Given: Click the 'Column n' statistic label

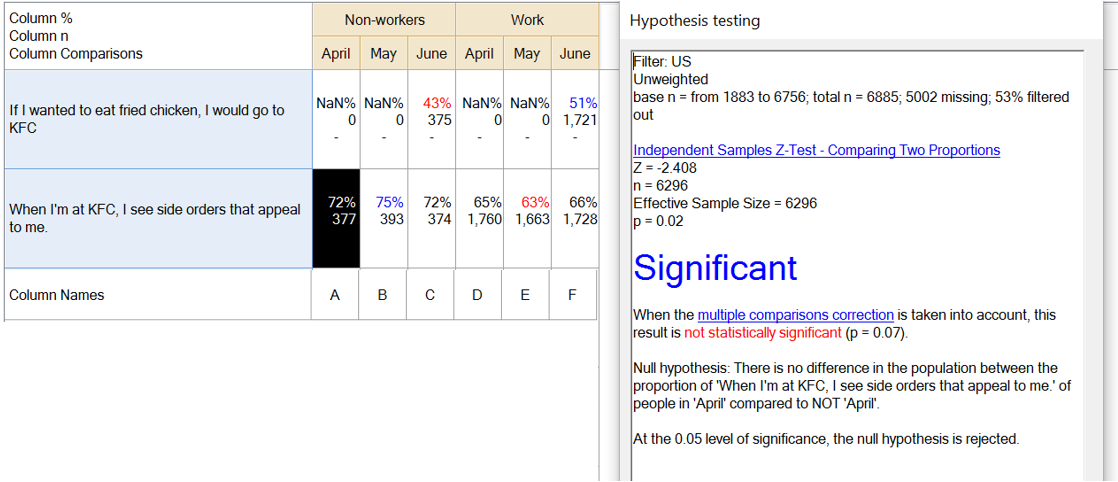Looking at the screenshot, I should [39, 36].
